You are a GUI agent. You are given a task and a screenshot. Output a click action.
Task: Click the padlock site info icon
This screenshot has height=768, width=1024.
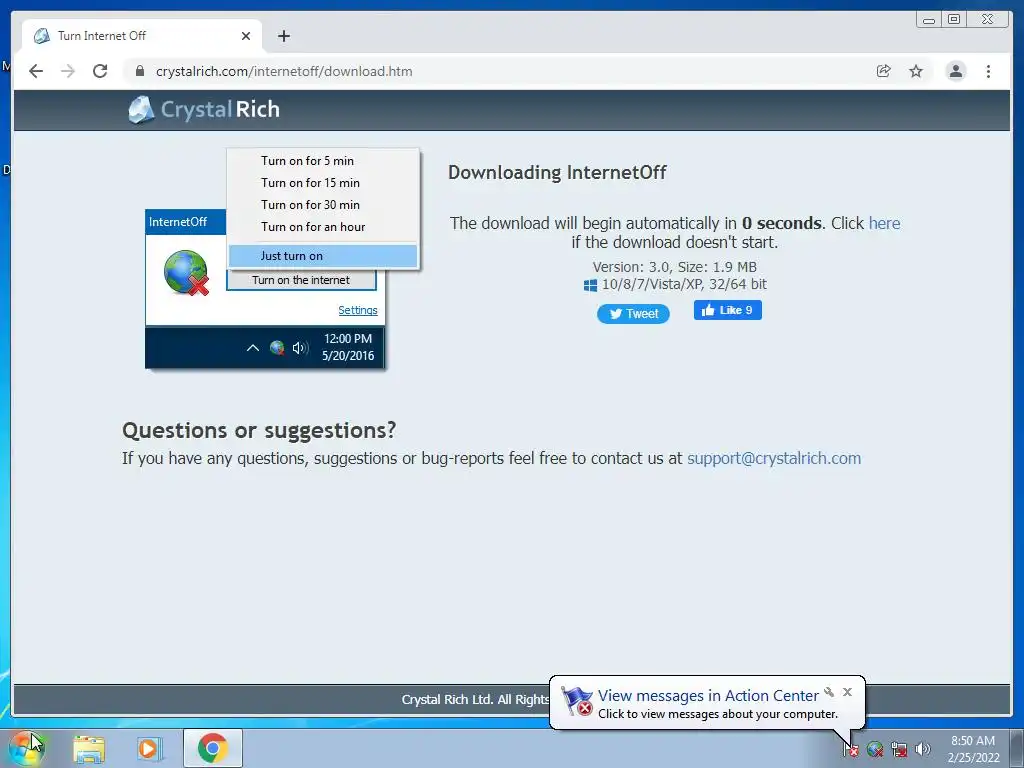(139, 71)
